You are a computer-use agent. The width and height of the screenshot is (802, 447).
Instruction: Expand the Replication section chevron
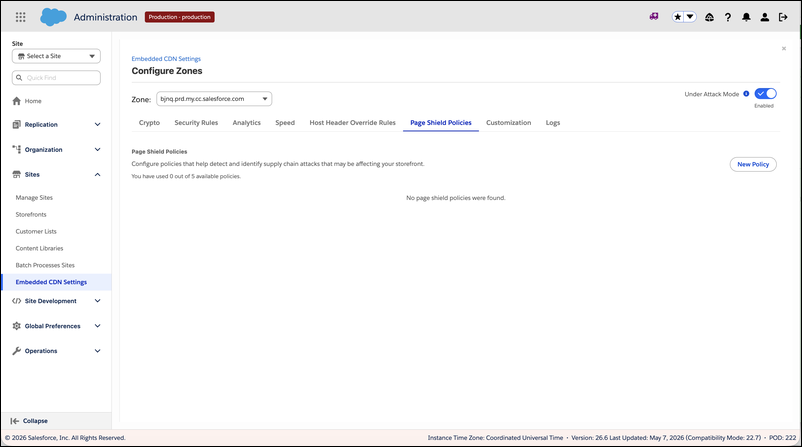coord(97,124)
